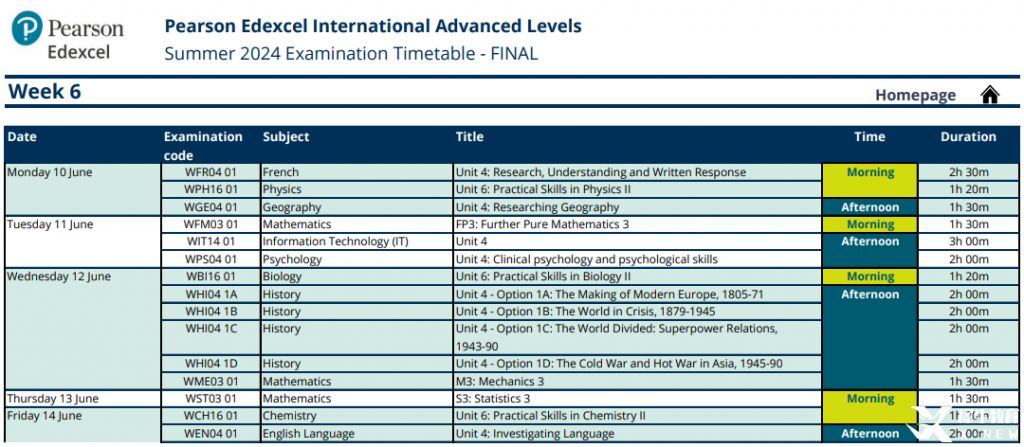
Task: Click the Duration column header
Action: (x=967, y=137)
